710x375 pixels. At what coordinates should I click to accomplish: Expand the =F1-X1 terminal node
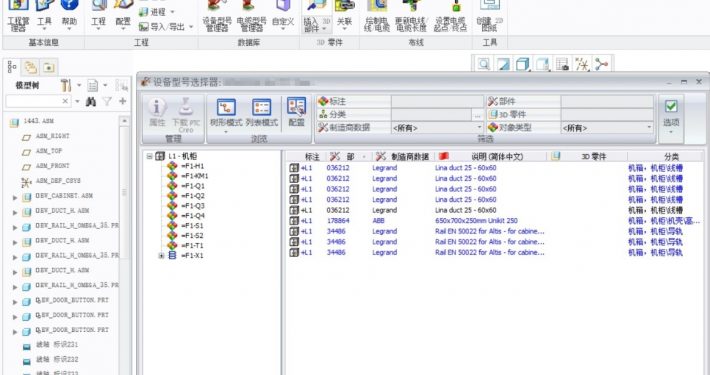click(161, 256)
